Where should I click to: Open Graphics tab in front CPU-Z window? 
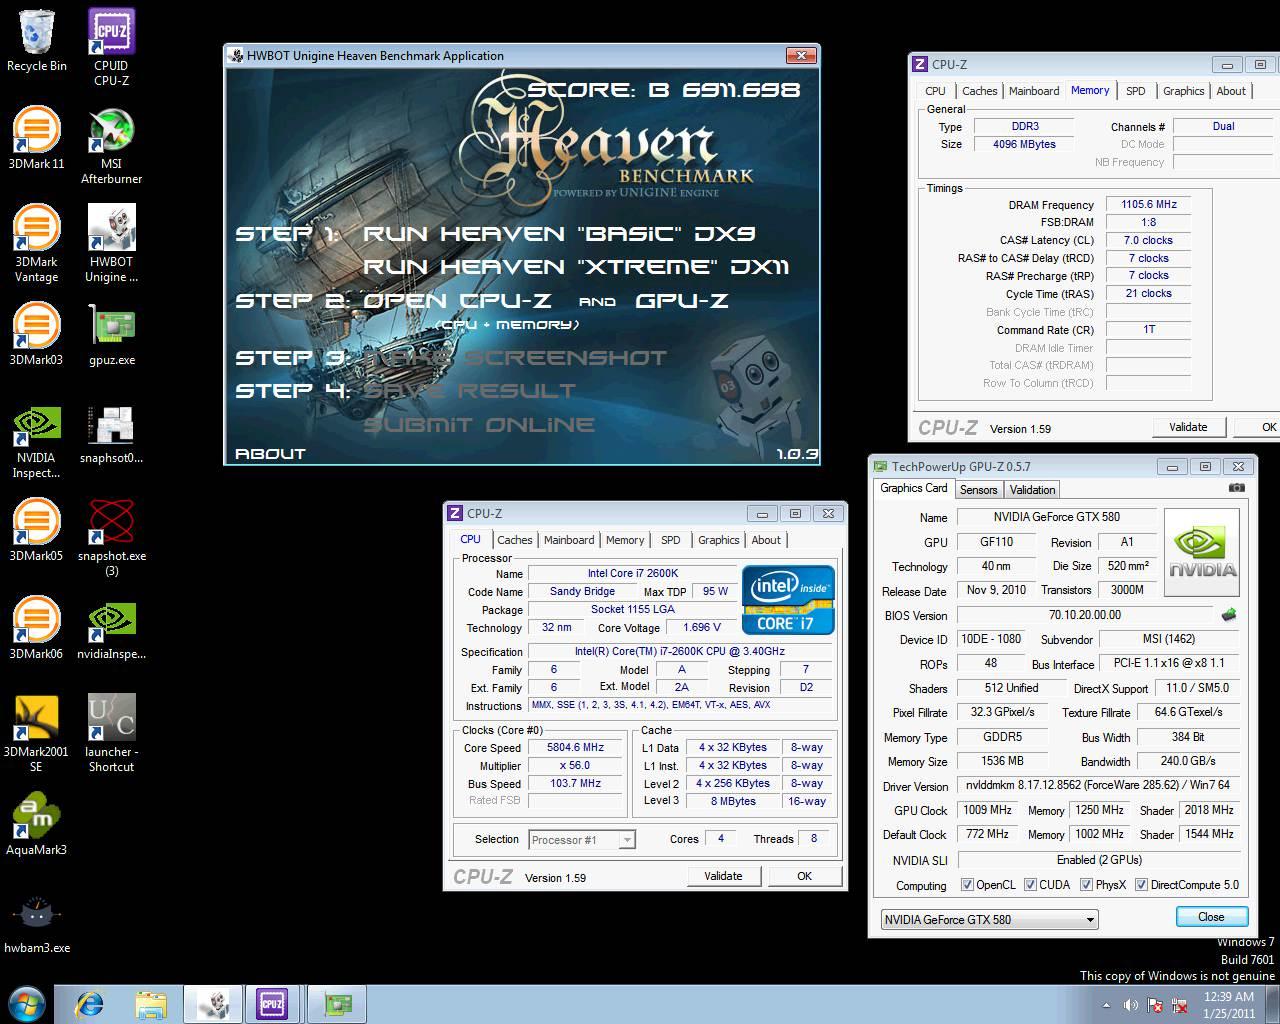719,540
